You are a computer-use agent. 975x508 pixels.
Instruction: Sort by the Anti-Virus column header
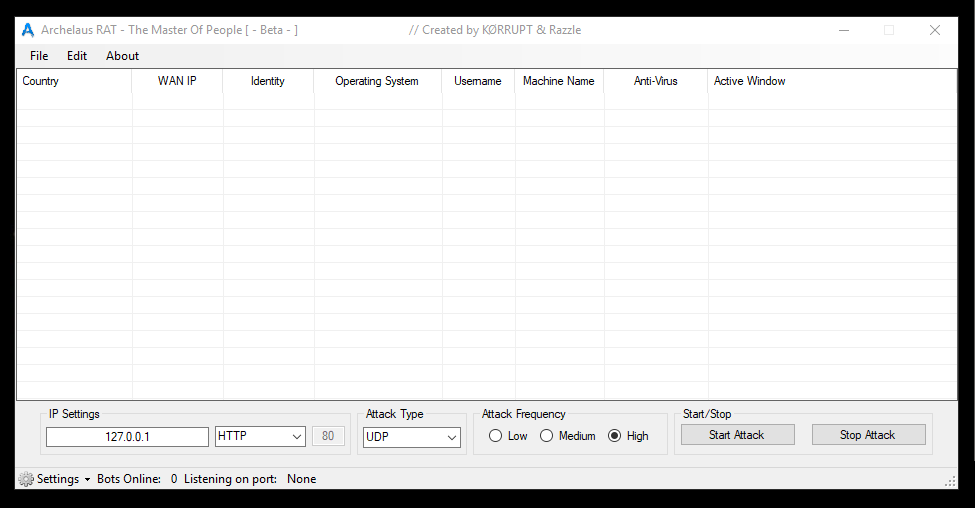point(655,81)
